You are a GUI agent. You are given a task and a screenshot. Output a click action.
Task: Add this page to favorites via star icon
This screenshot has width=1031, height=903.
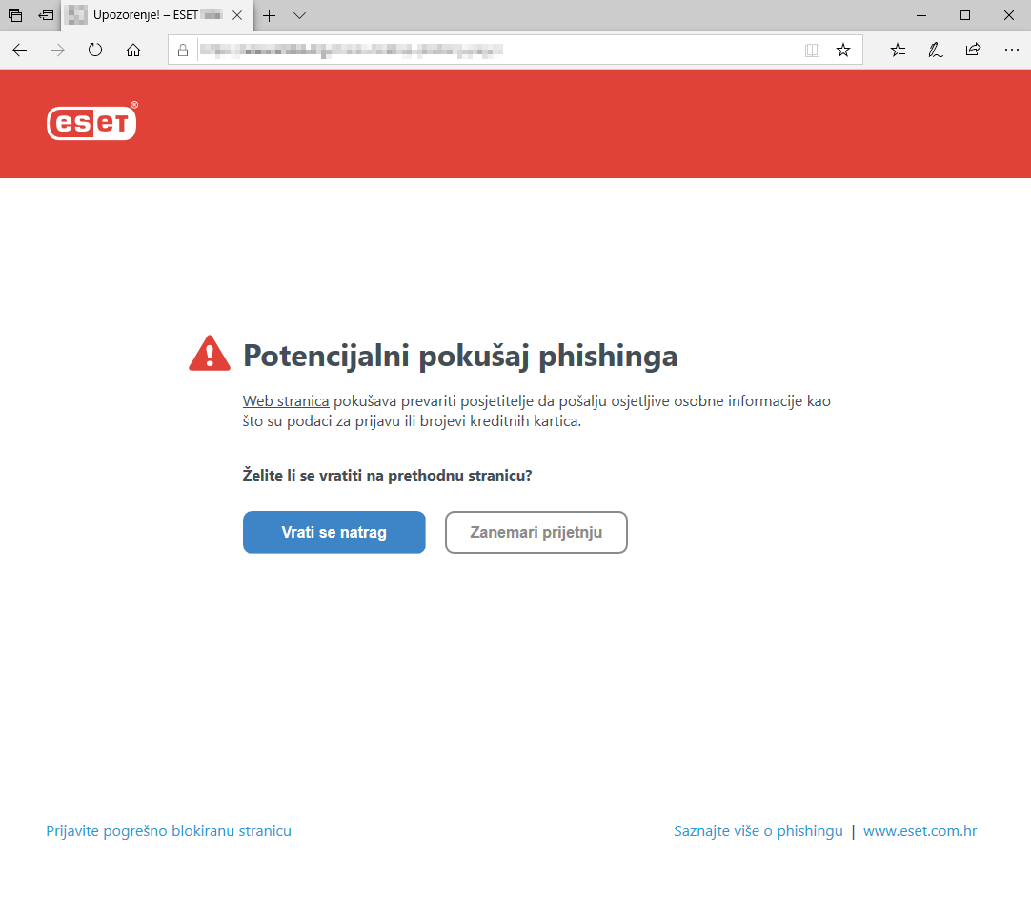click(x=843, y=49)
